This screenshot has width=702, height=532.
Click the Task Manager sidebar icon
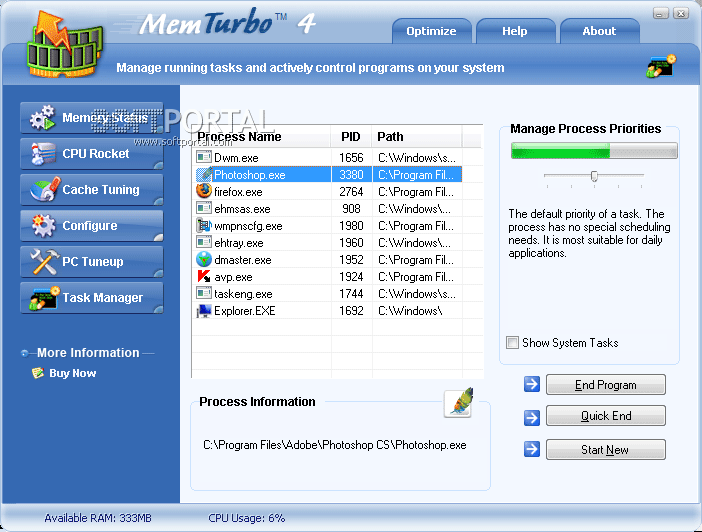click(x=44, y=298)
